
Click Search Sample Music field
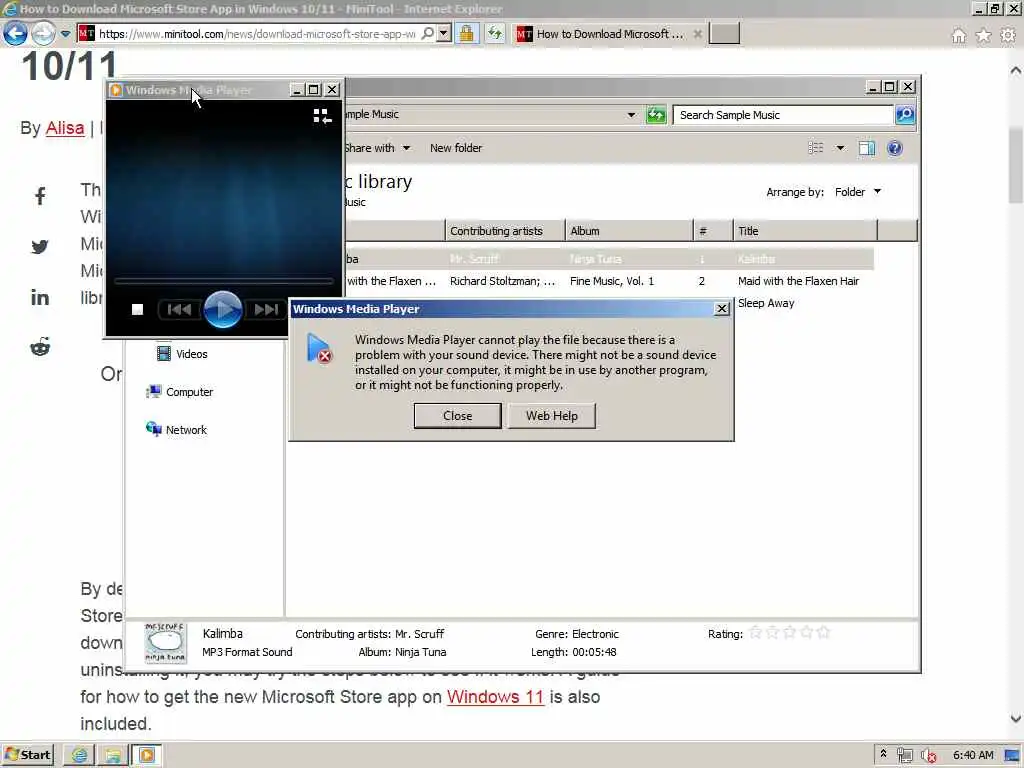coord(783,115)
